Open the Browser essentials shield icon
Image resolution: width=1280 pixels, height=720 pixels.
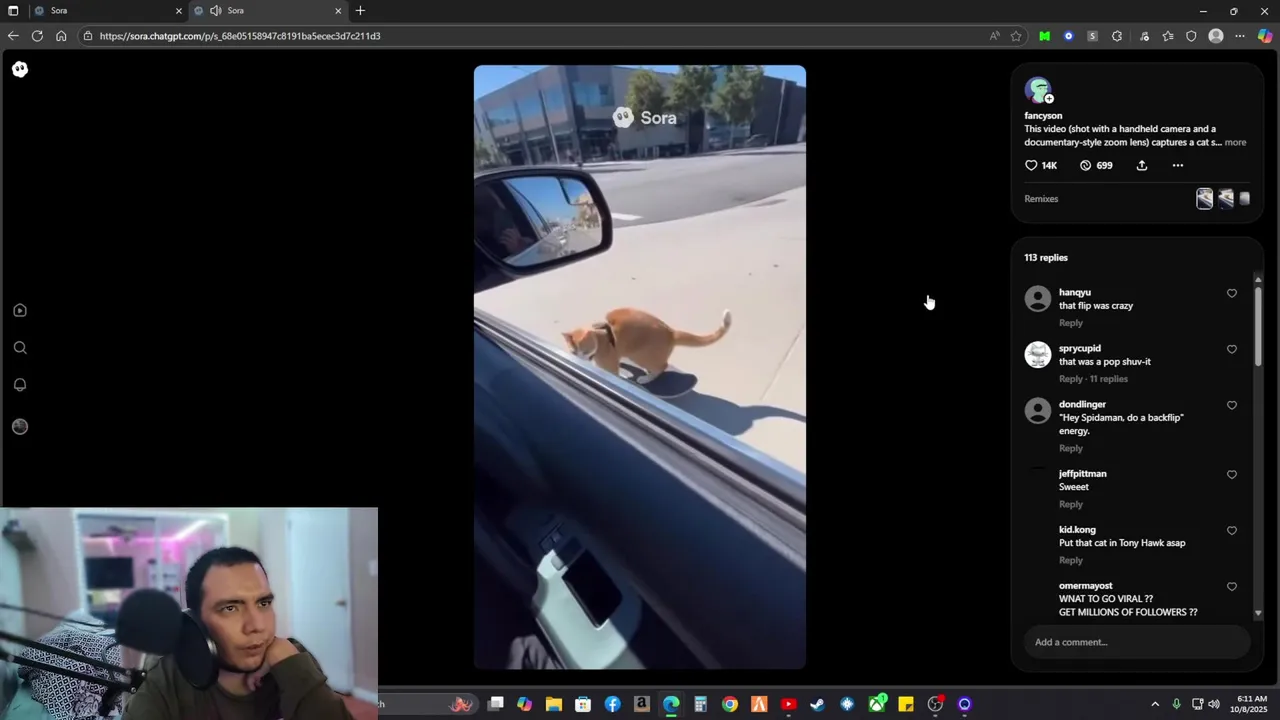(1191, 36)
